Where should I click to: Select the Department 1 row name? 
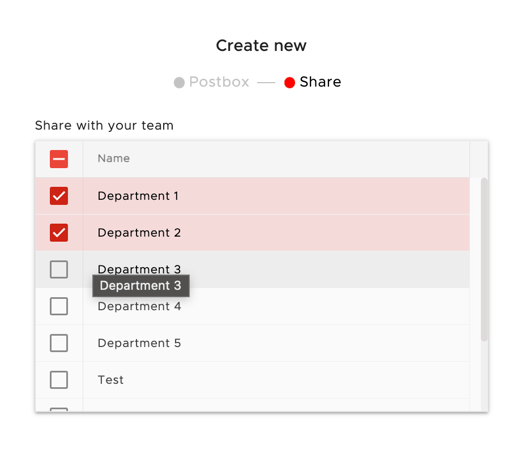(138, 196)
